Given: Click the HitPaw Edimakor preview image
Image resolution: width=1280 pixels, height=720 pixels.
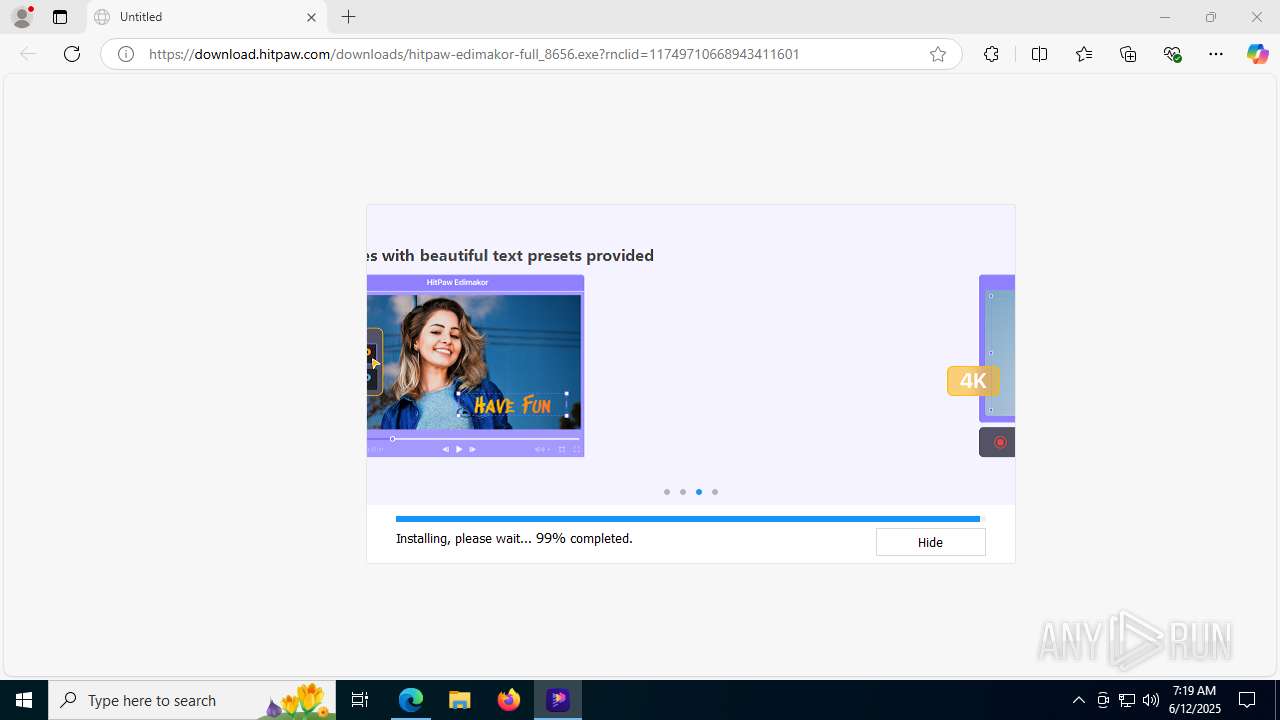Looking at the screenshot, I should click(x=475, y=366).
